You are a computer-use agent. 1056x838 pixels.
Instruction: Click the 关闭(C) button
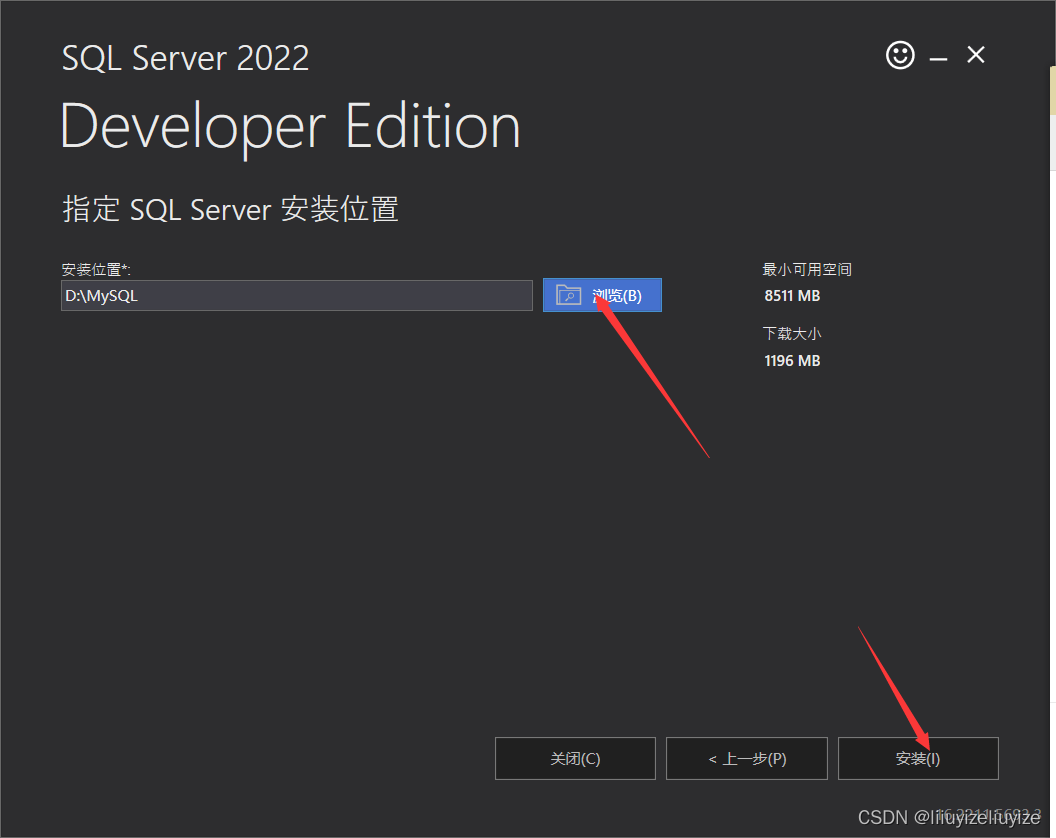tap(575, 759)
